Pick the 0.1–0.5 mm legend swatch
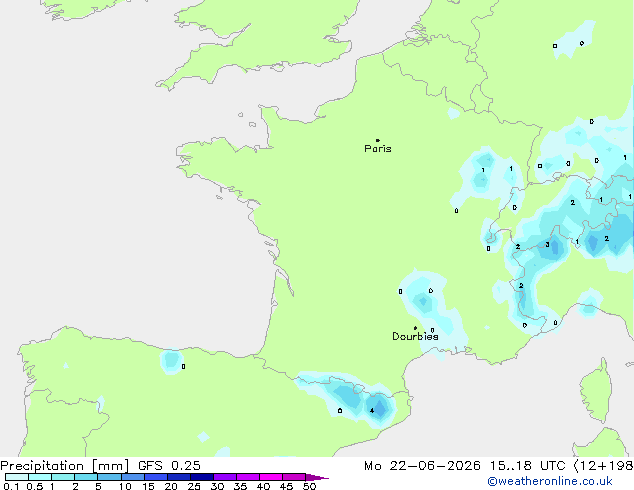 coord(17,477)
